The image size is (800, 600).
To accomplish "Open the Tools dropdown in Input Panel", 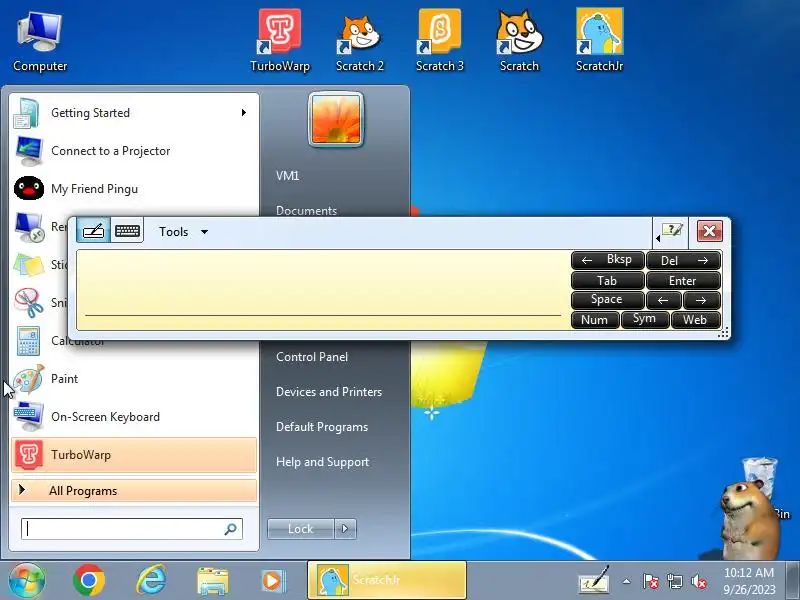I will (x=183, y=232).
